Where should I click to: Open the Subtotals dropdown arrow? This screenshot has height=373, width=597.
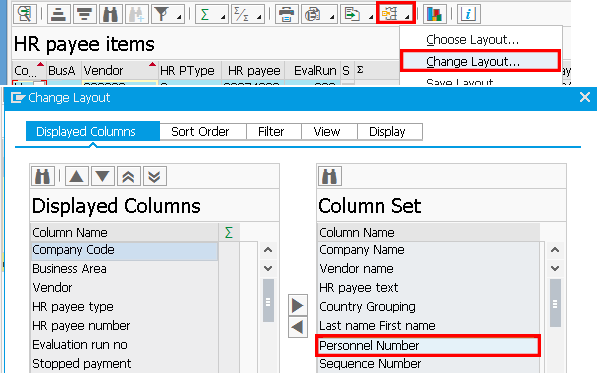[x=259, y=17]
